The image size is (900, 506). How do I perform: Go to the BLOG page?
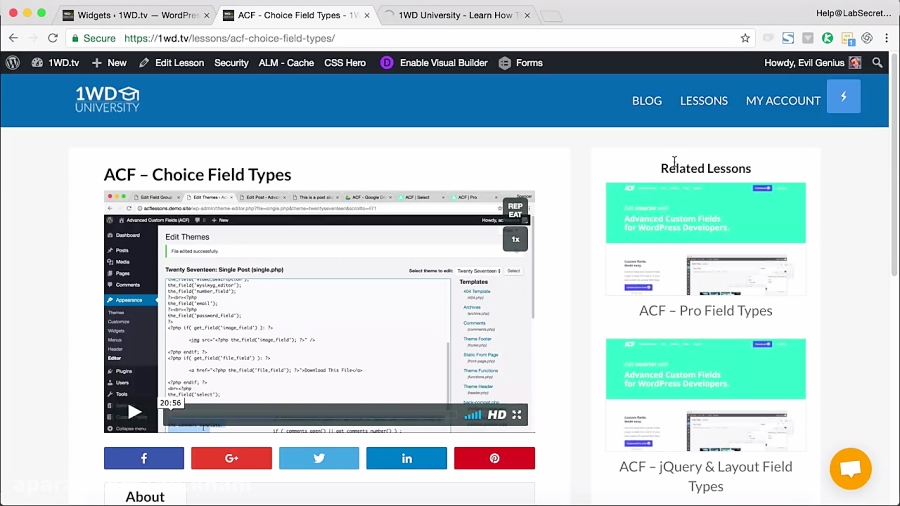click(647, 100)
